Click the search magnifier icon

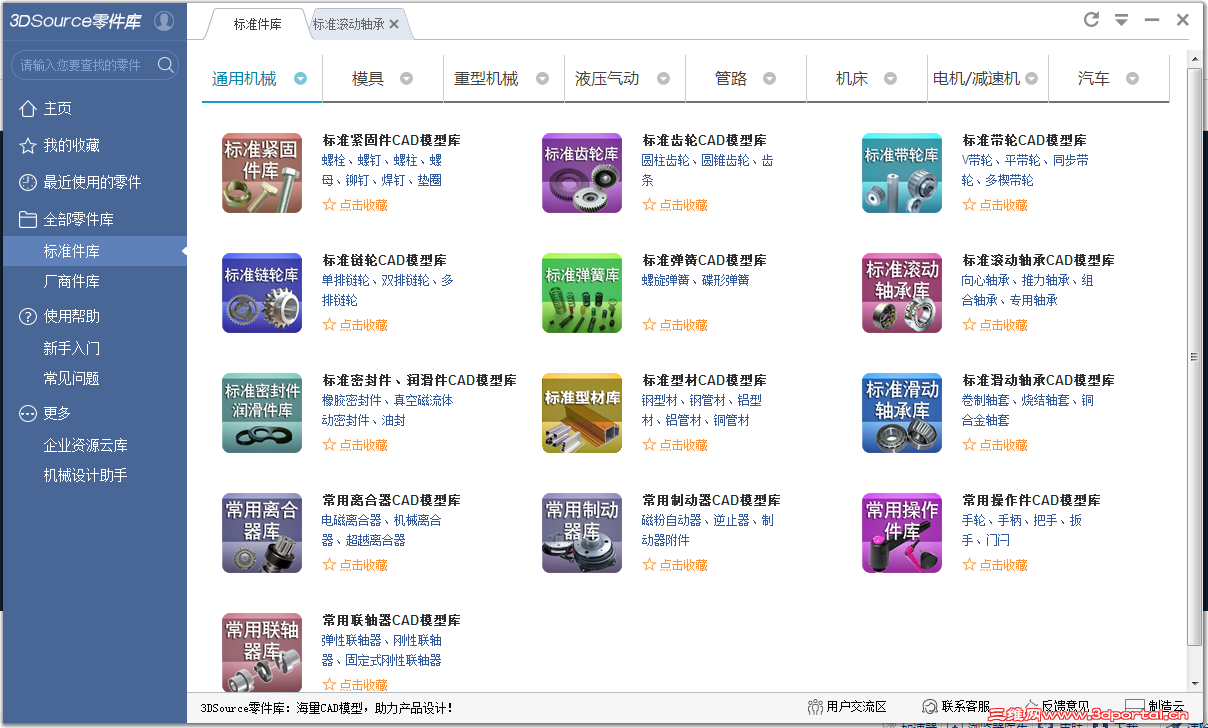click(x=166, y=65)
